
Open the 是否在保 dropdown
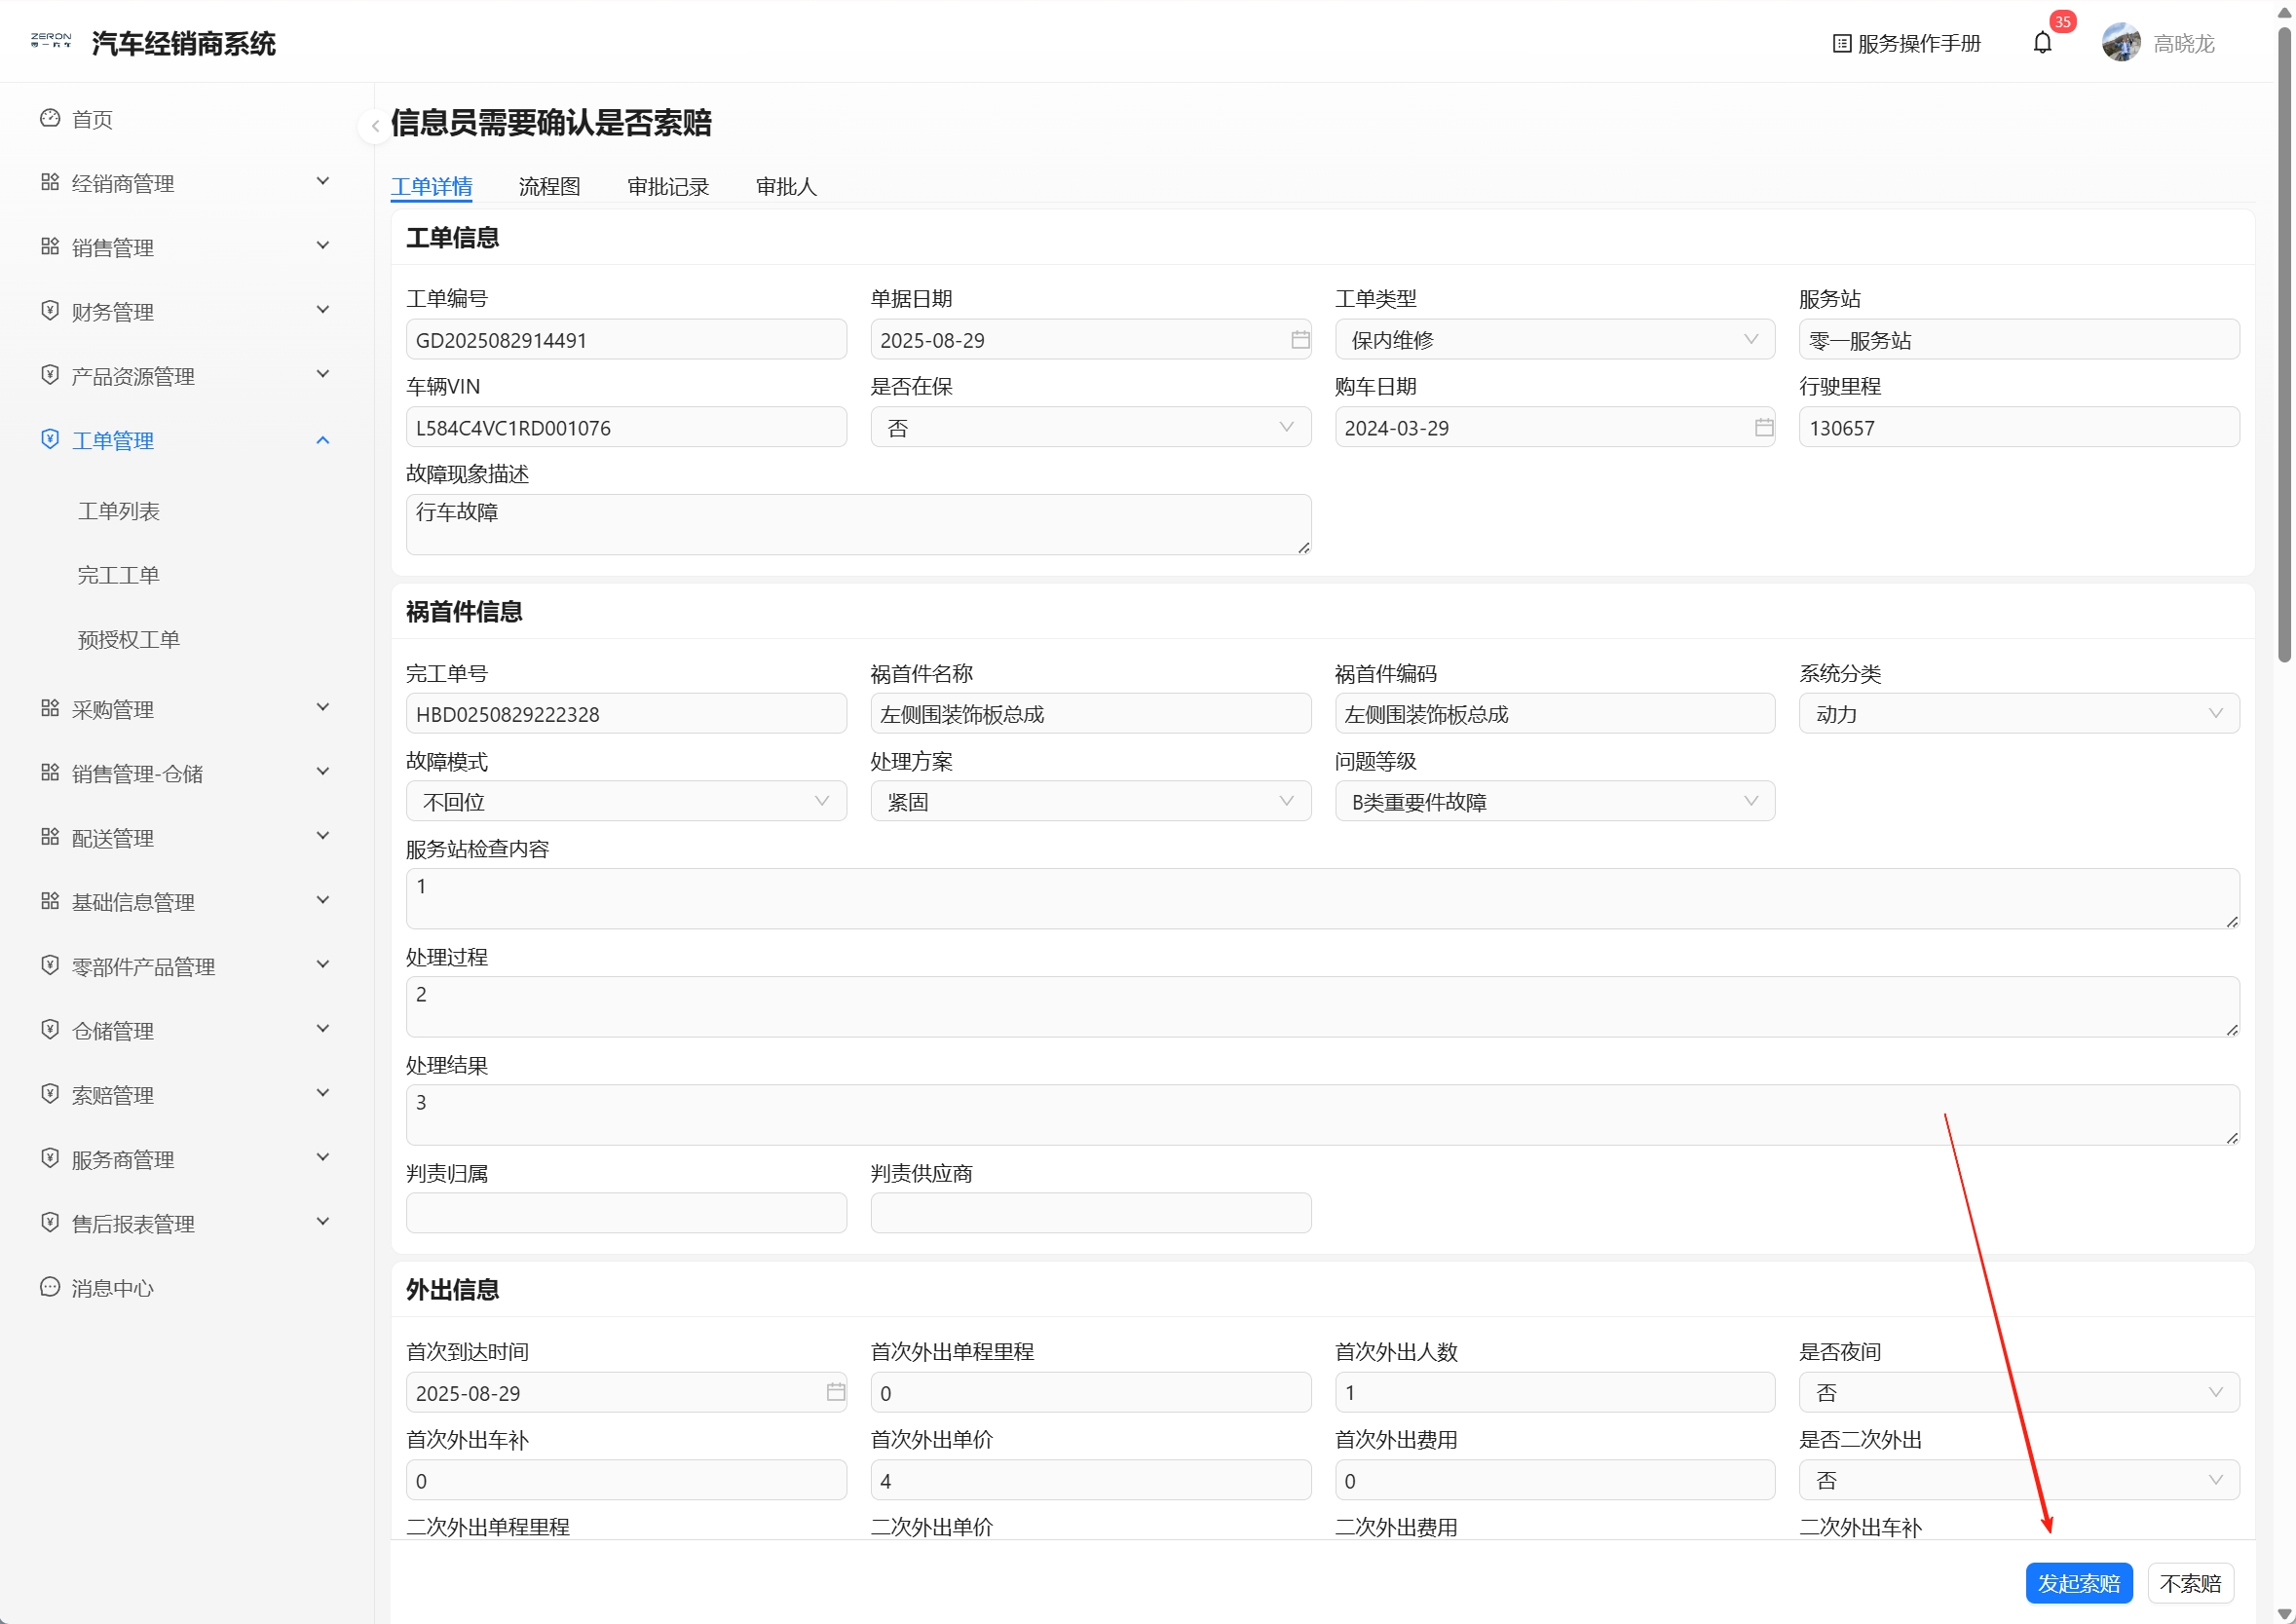(1090, 428)
